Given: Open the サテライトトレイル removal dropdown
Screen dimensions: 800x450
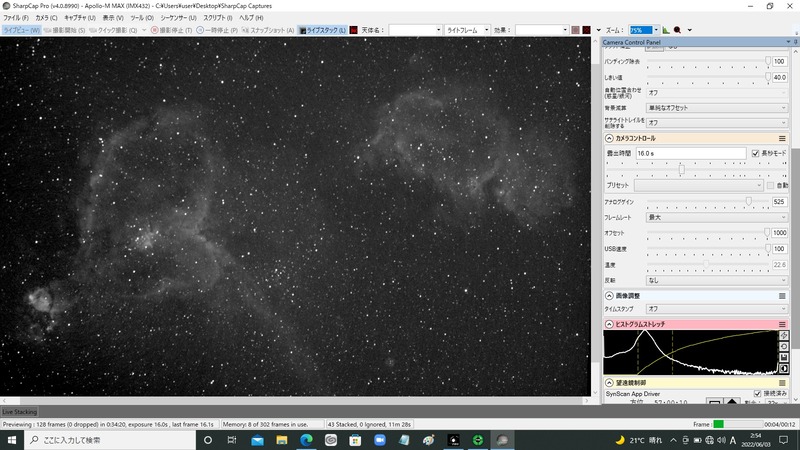Looking at the screenshot, I should click(717, 122).
